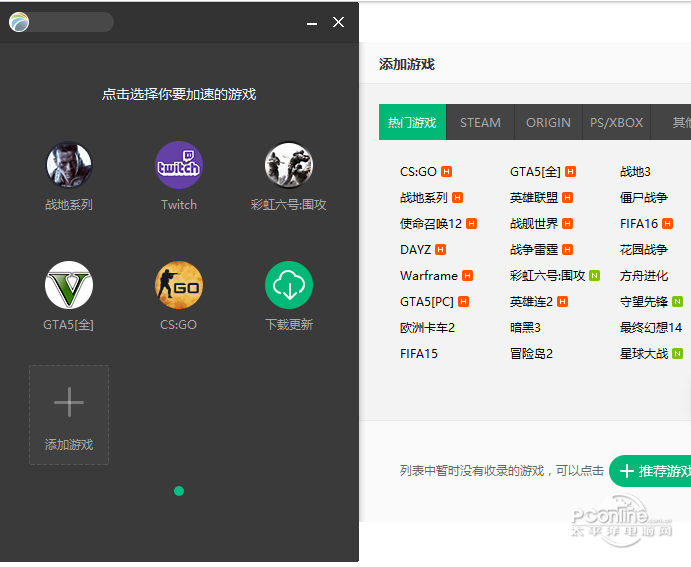691x567 pixels.
Task: Click the orange H badge beside GTA5[PC]
Action: (x=463, y=302)
